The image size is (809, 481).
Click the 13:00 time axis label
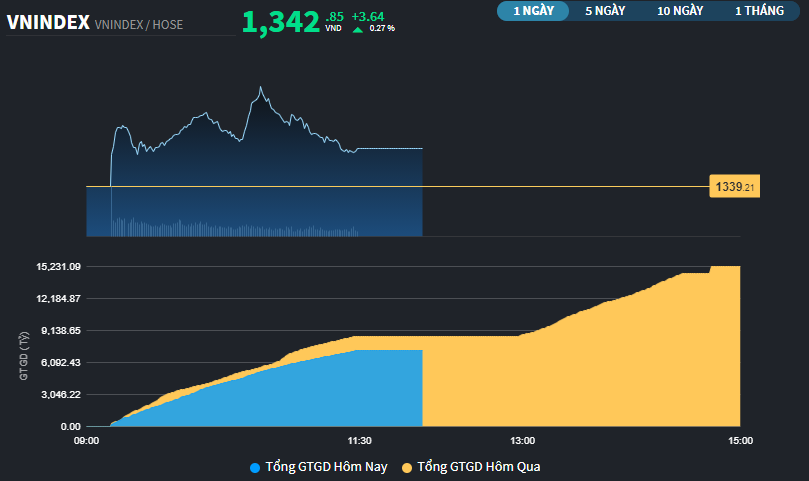[x=522, y=441]
